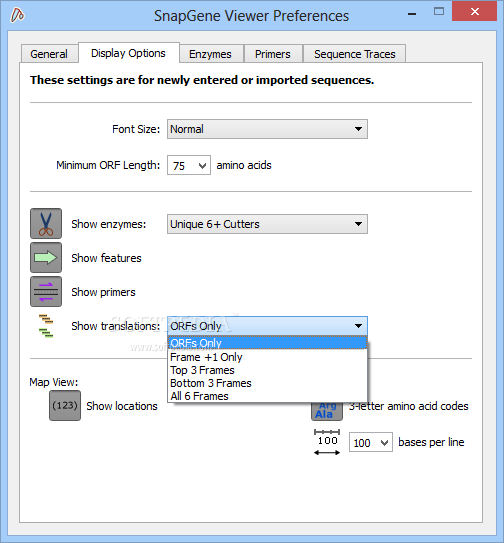This screenshot has height=543, width=504.
Task: Open the Primers tab
Action: (x=273, y=54)
